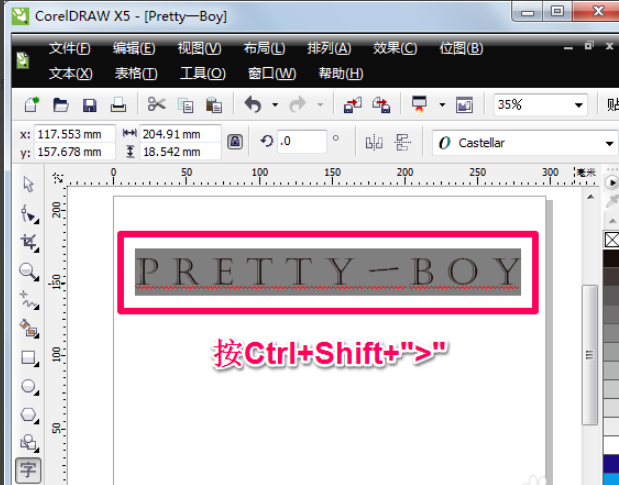Choose the no-fill X color swatch
Screen dimensions: 619x485
pyautogui.click(x=611, y=240)
